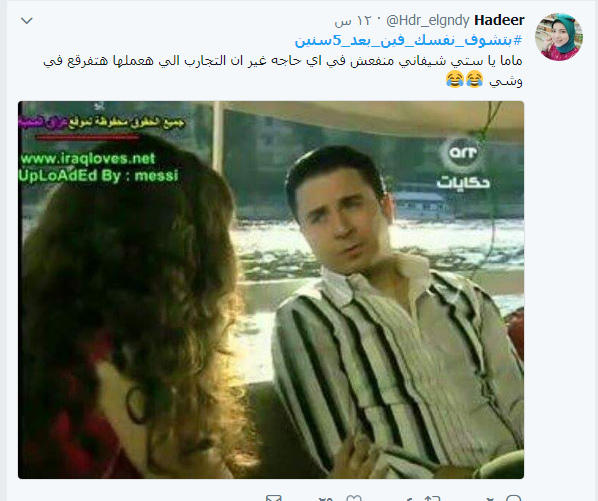Screen dimensions: 598x501
Task: Click the Arabic tweet text body
Action: point(283,71)
